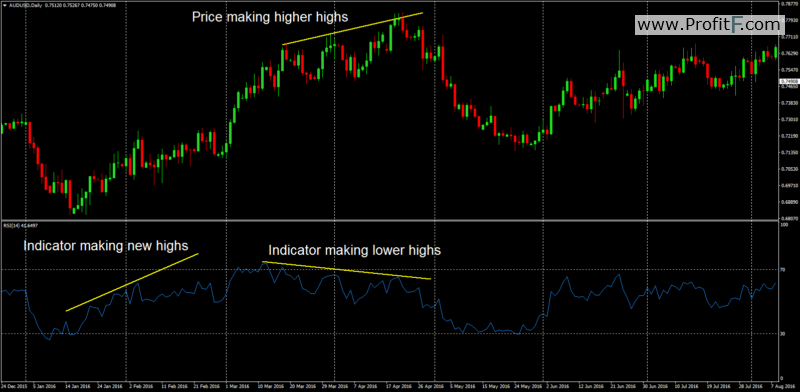Click the triangle beside AUDUSD,Daily title
Image resolution: width=800 pixels, height=392 pixels.
tap(4, 5)
